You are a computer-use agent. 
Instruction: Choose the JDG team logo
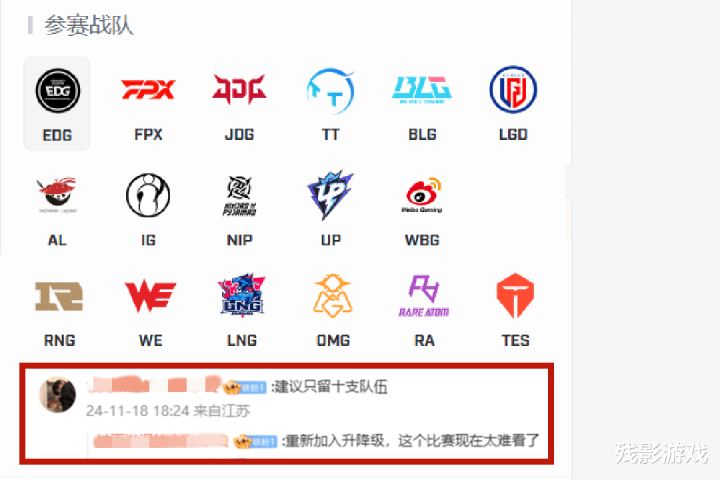coord(239,89)
